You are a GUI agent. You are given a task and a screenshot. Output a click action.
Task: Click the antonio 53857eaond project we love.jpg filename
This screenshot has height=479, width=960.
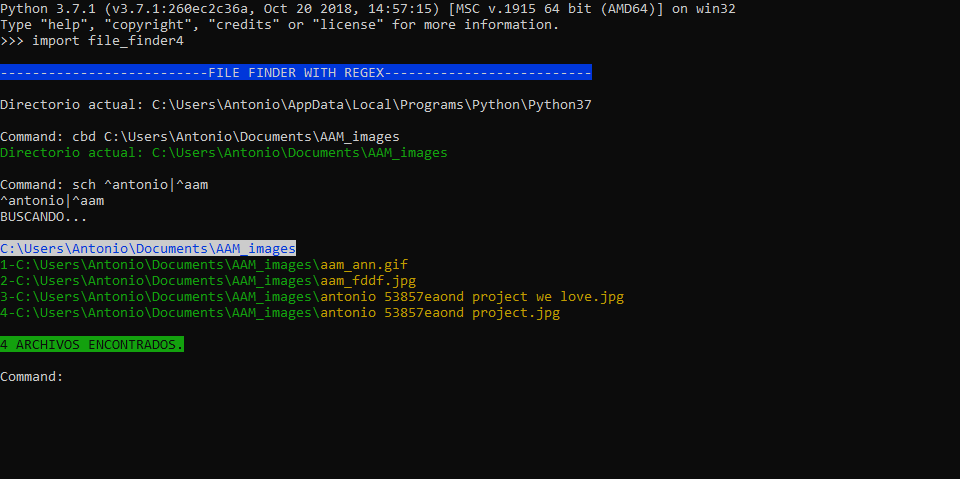pyautogui.click(x=472, y=297)
